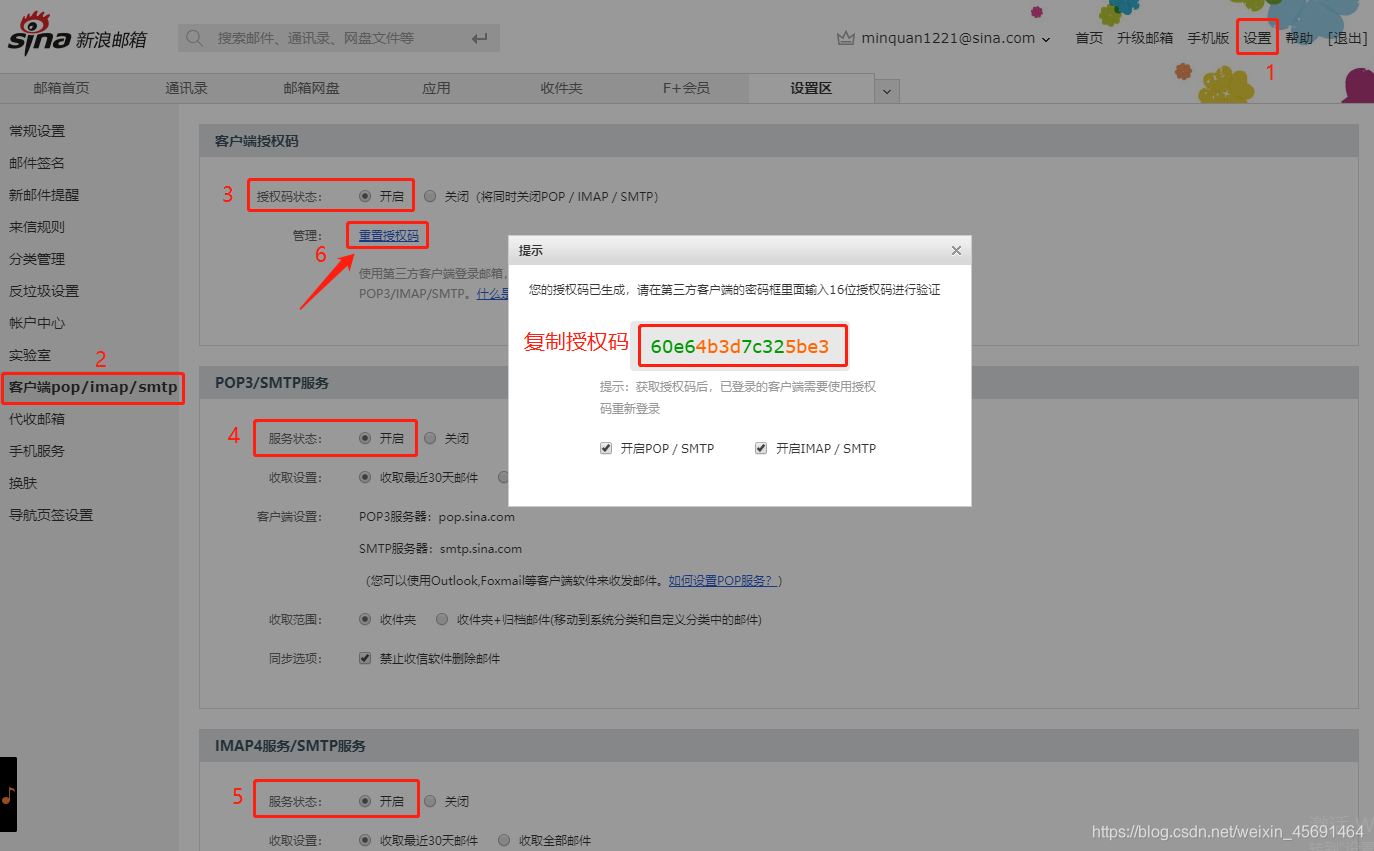Click the 升级邮箱 link
1374x851 pixels.
click(1145, 38)
